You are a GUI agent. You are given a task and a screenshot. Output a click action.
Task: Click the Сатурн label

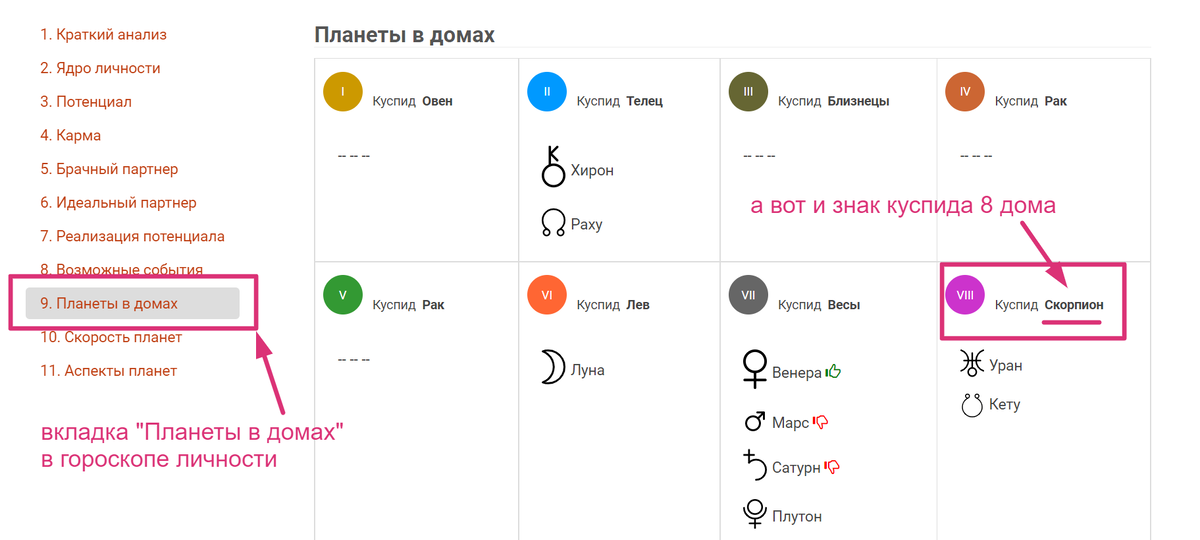click(x=796, y=468)
